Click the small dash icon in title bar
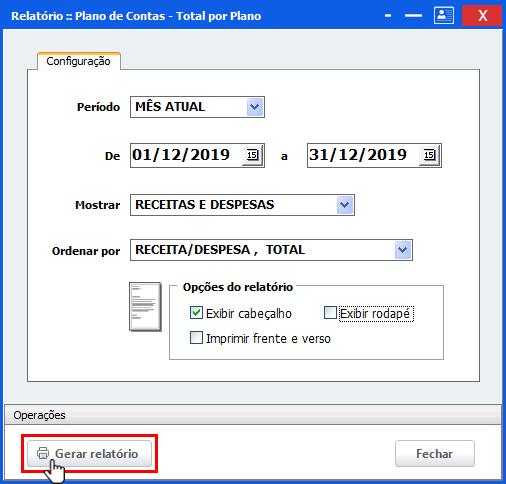 click(x=388, y=16)
